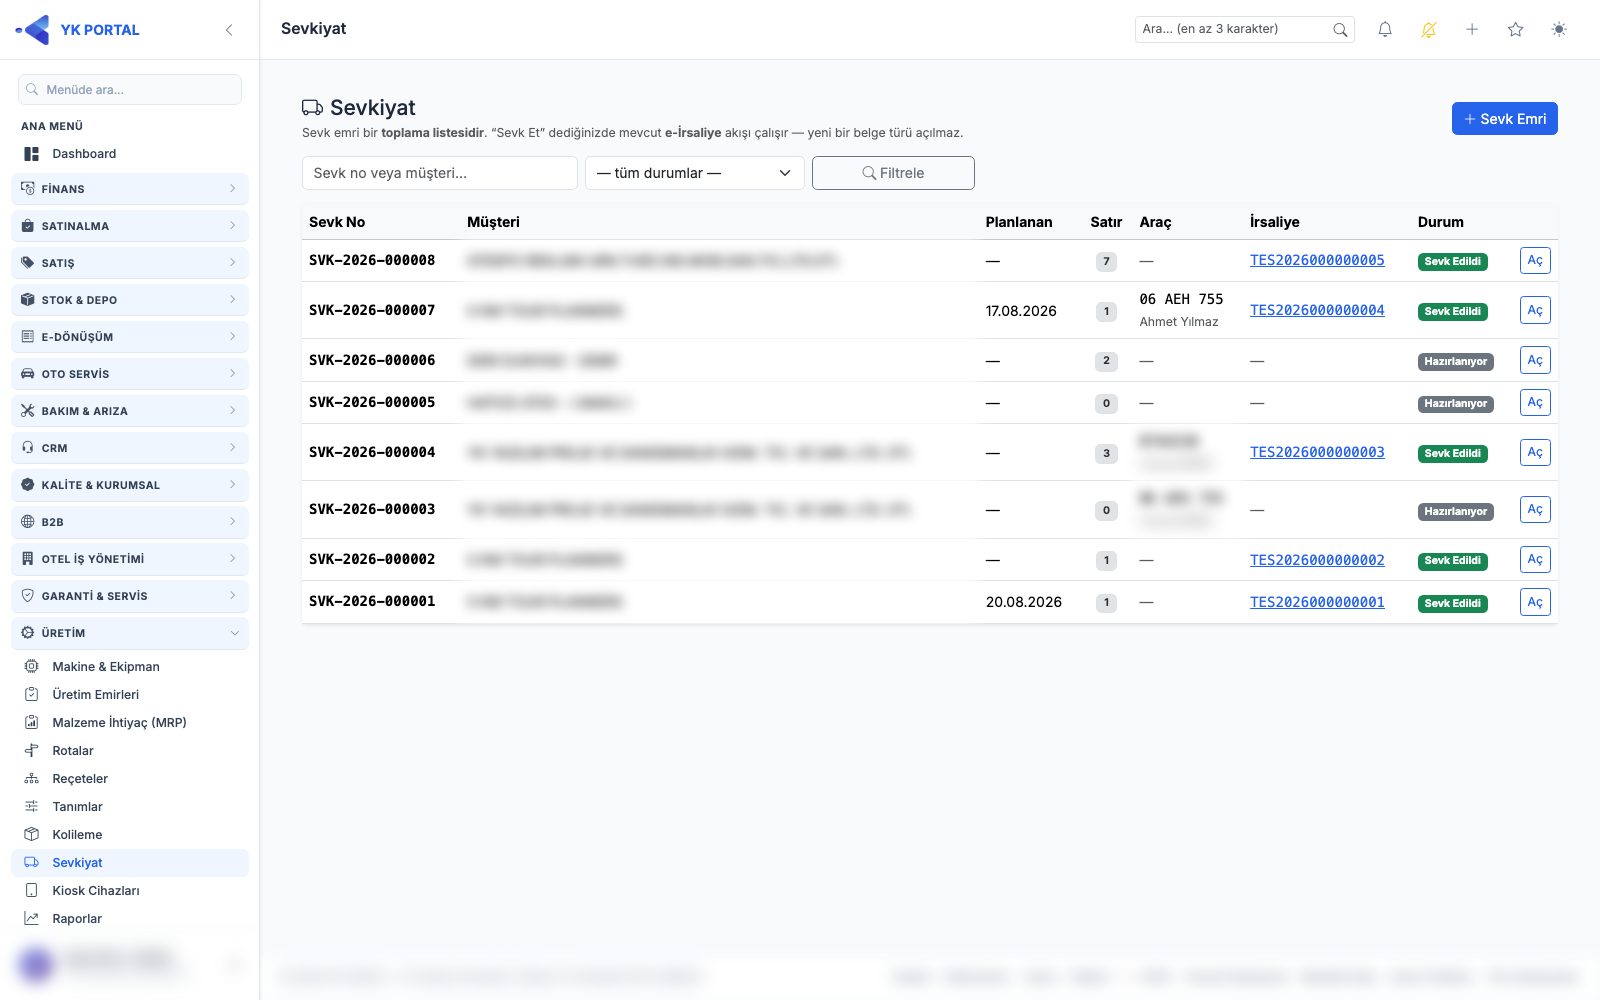Click the Filtrele button

tap(893, 173)
